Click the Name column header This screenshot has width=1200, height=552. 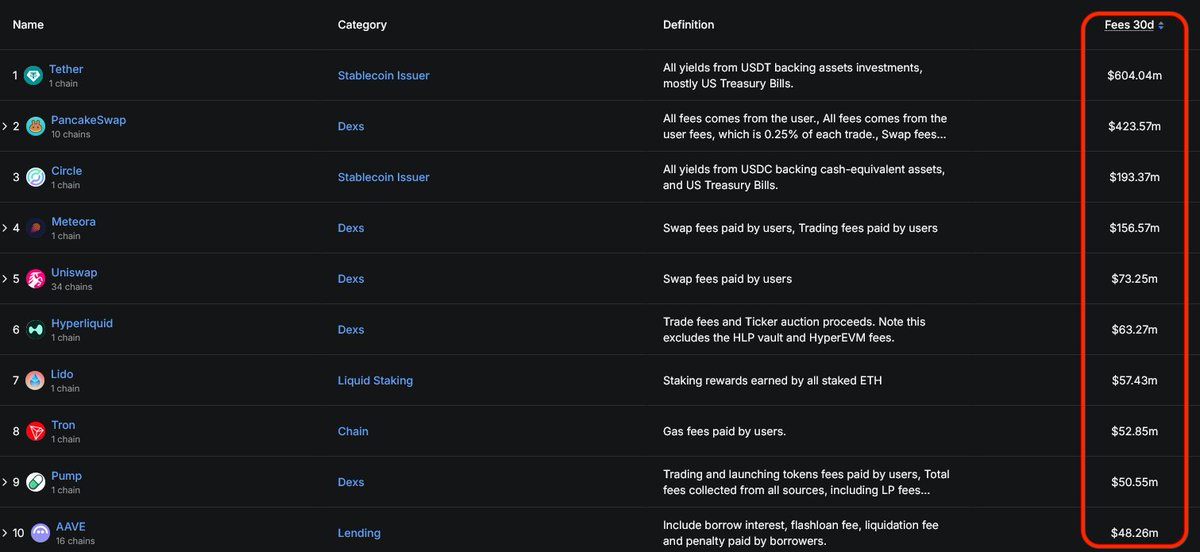click(28, 25)
